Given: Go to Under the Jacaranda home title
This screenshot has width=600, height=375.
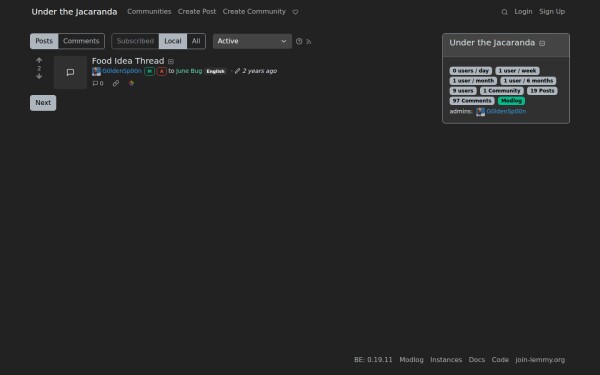Looking at the screenshot, I should [74, 12].
